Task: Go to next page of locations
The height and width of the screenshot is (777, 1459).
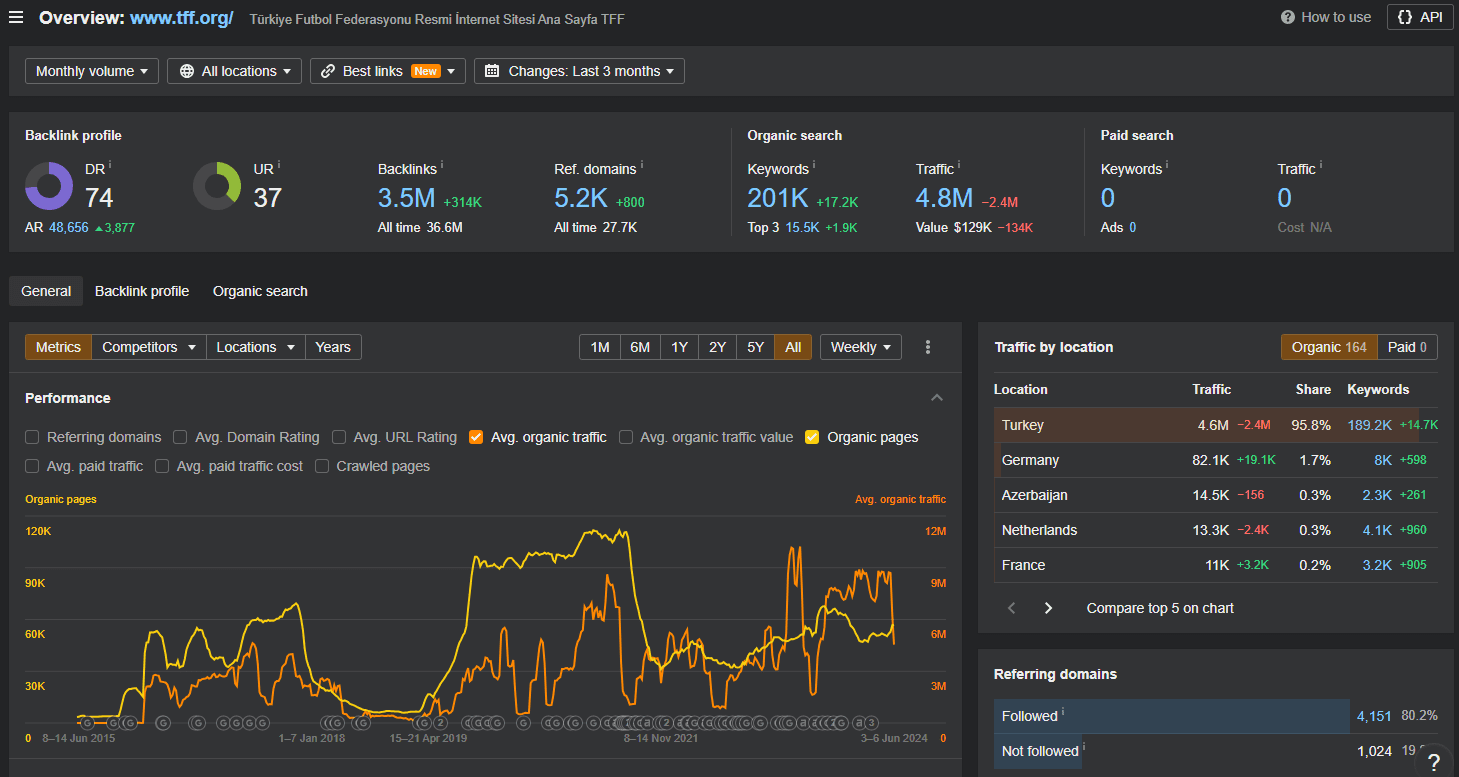Action: (x=1048, y=608)
